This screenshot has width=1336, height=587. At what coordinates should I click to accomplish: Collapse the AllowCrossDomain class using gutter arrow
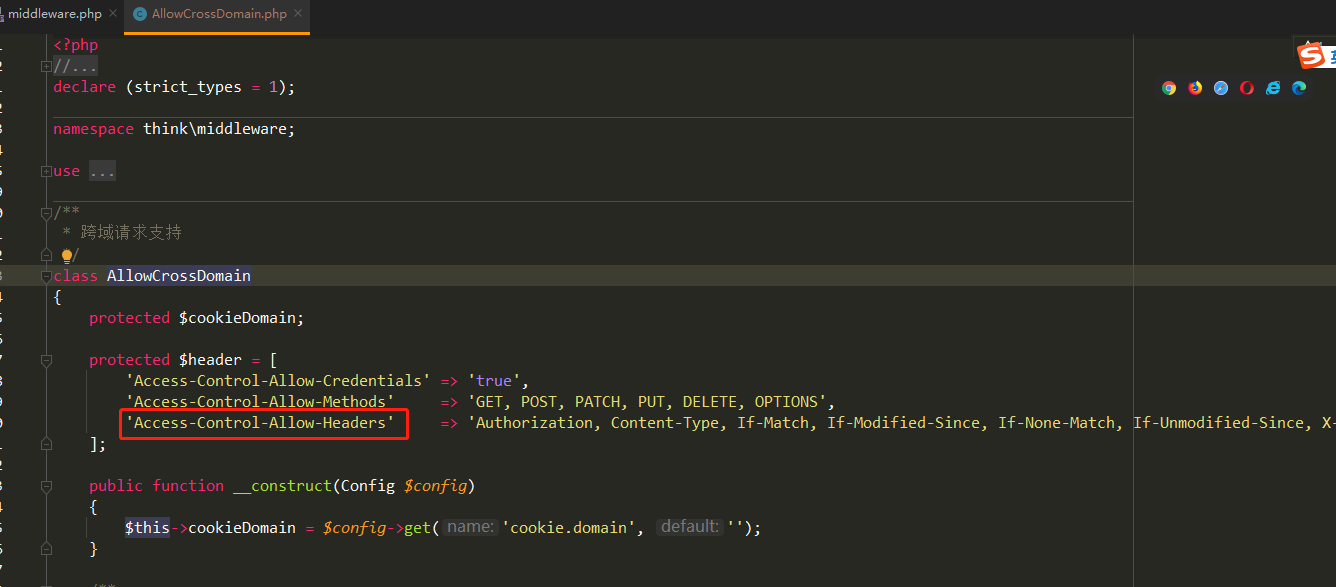(46, 275)
